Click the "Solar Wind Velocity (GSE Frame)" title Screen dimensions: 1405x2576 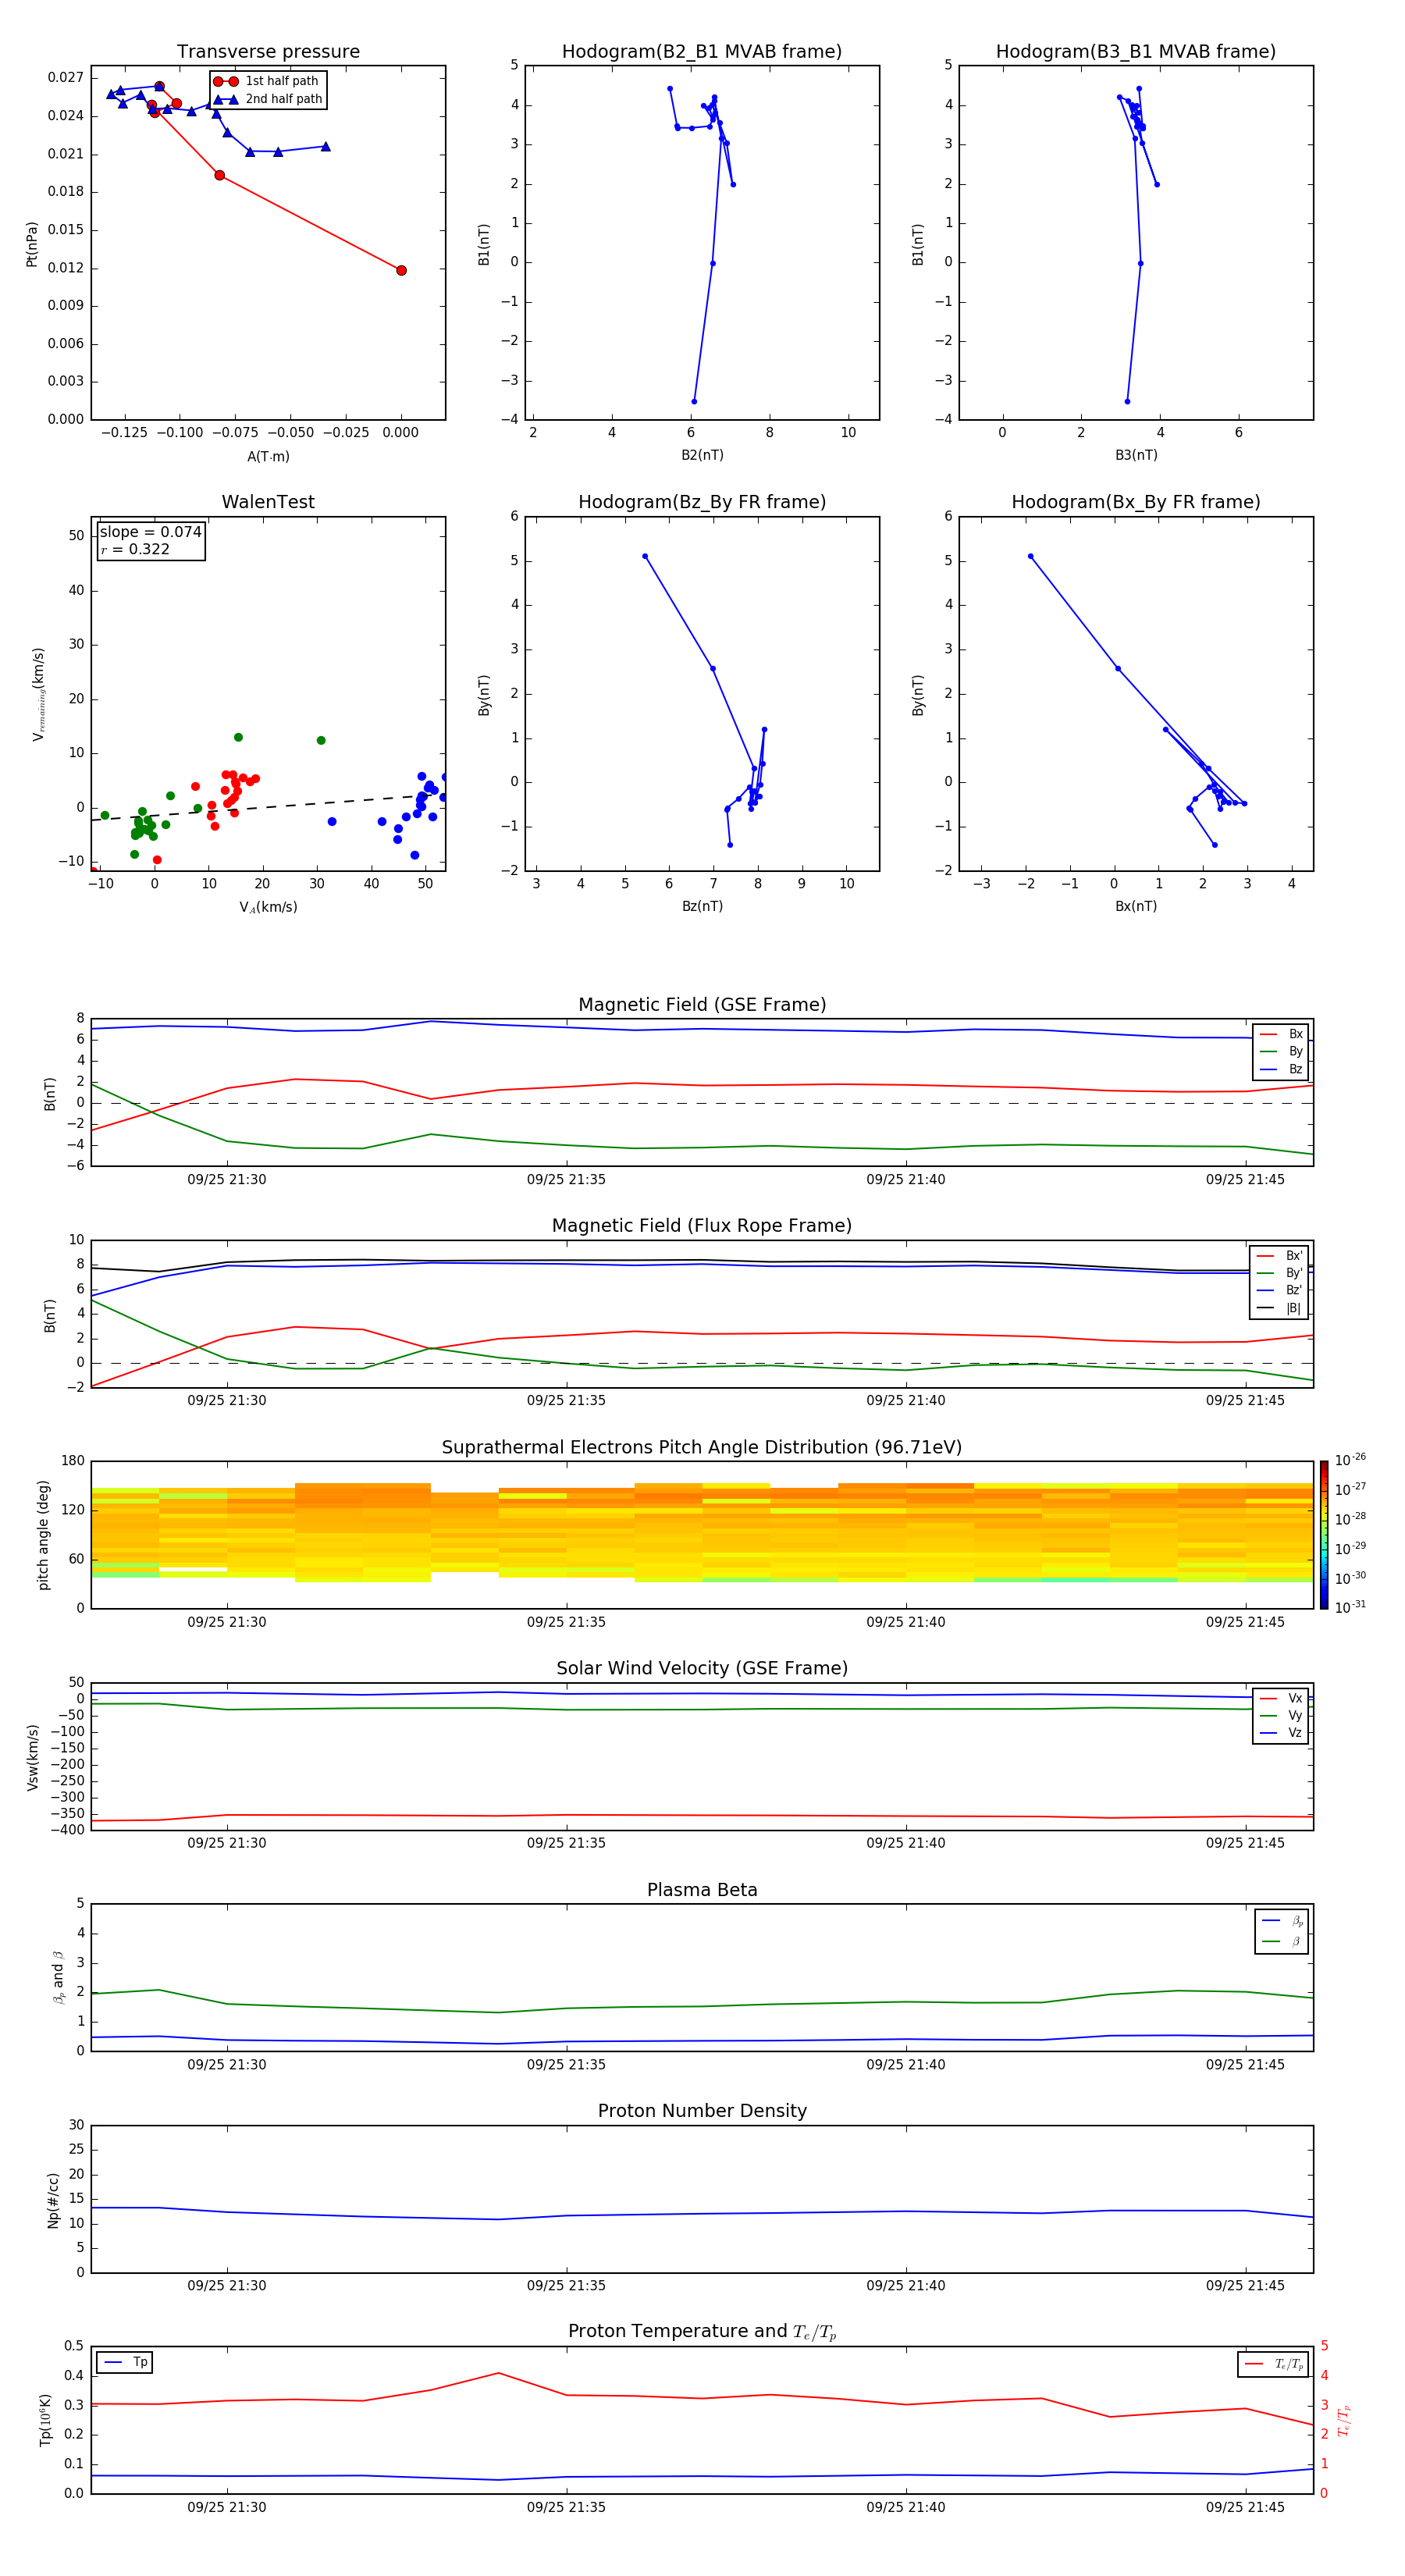click(x=702, y=1668)
